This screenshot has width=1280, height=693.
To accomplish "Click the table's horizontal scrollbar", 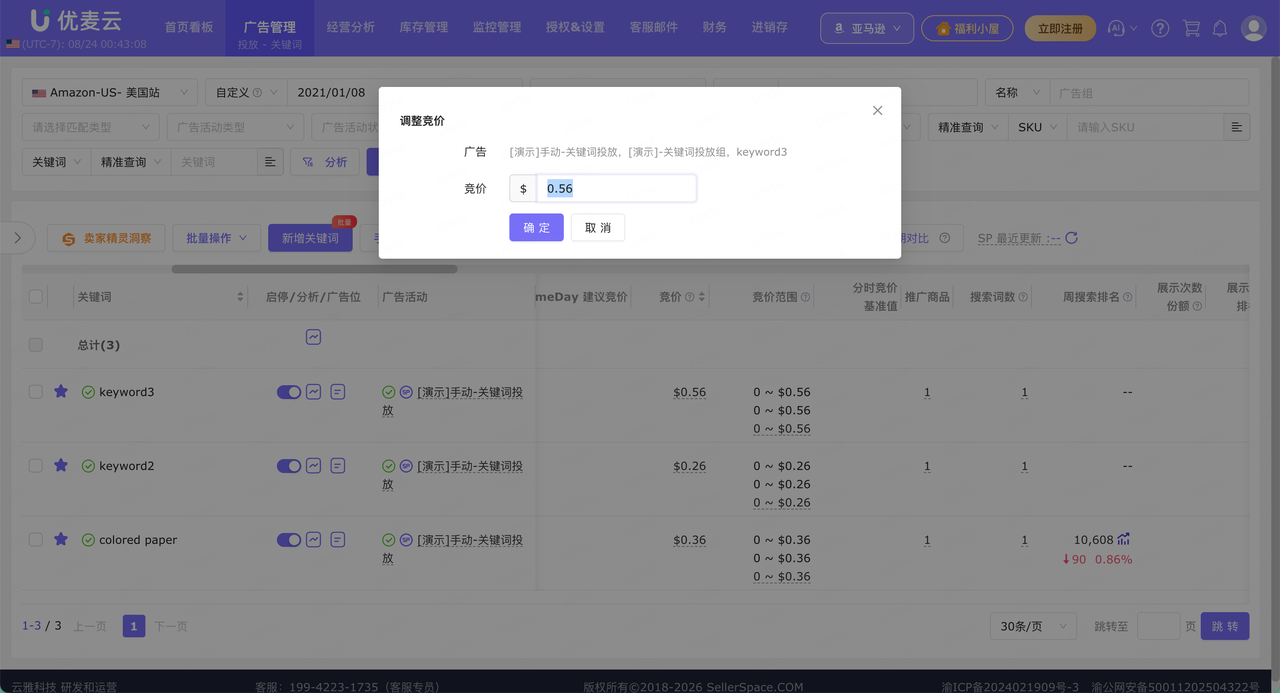I will [x=314, y=269].
